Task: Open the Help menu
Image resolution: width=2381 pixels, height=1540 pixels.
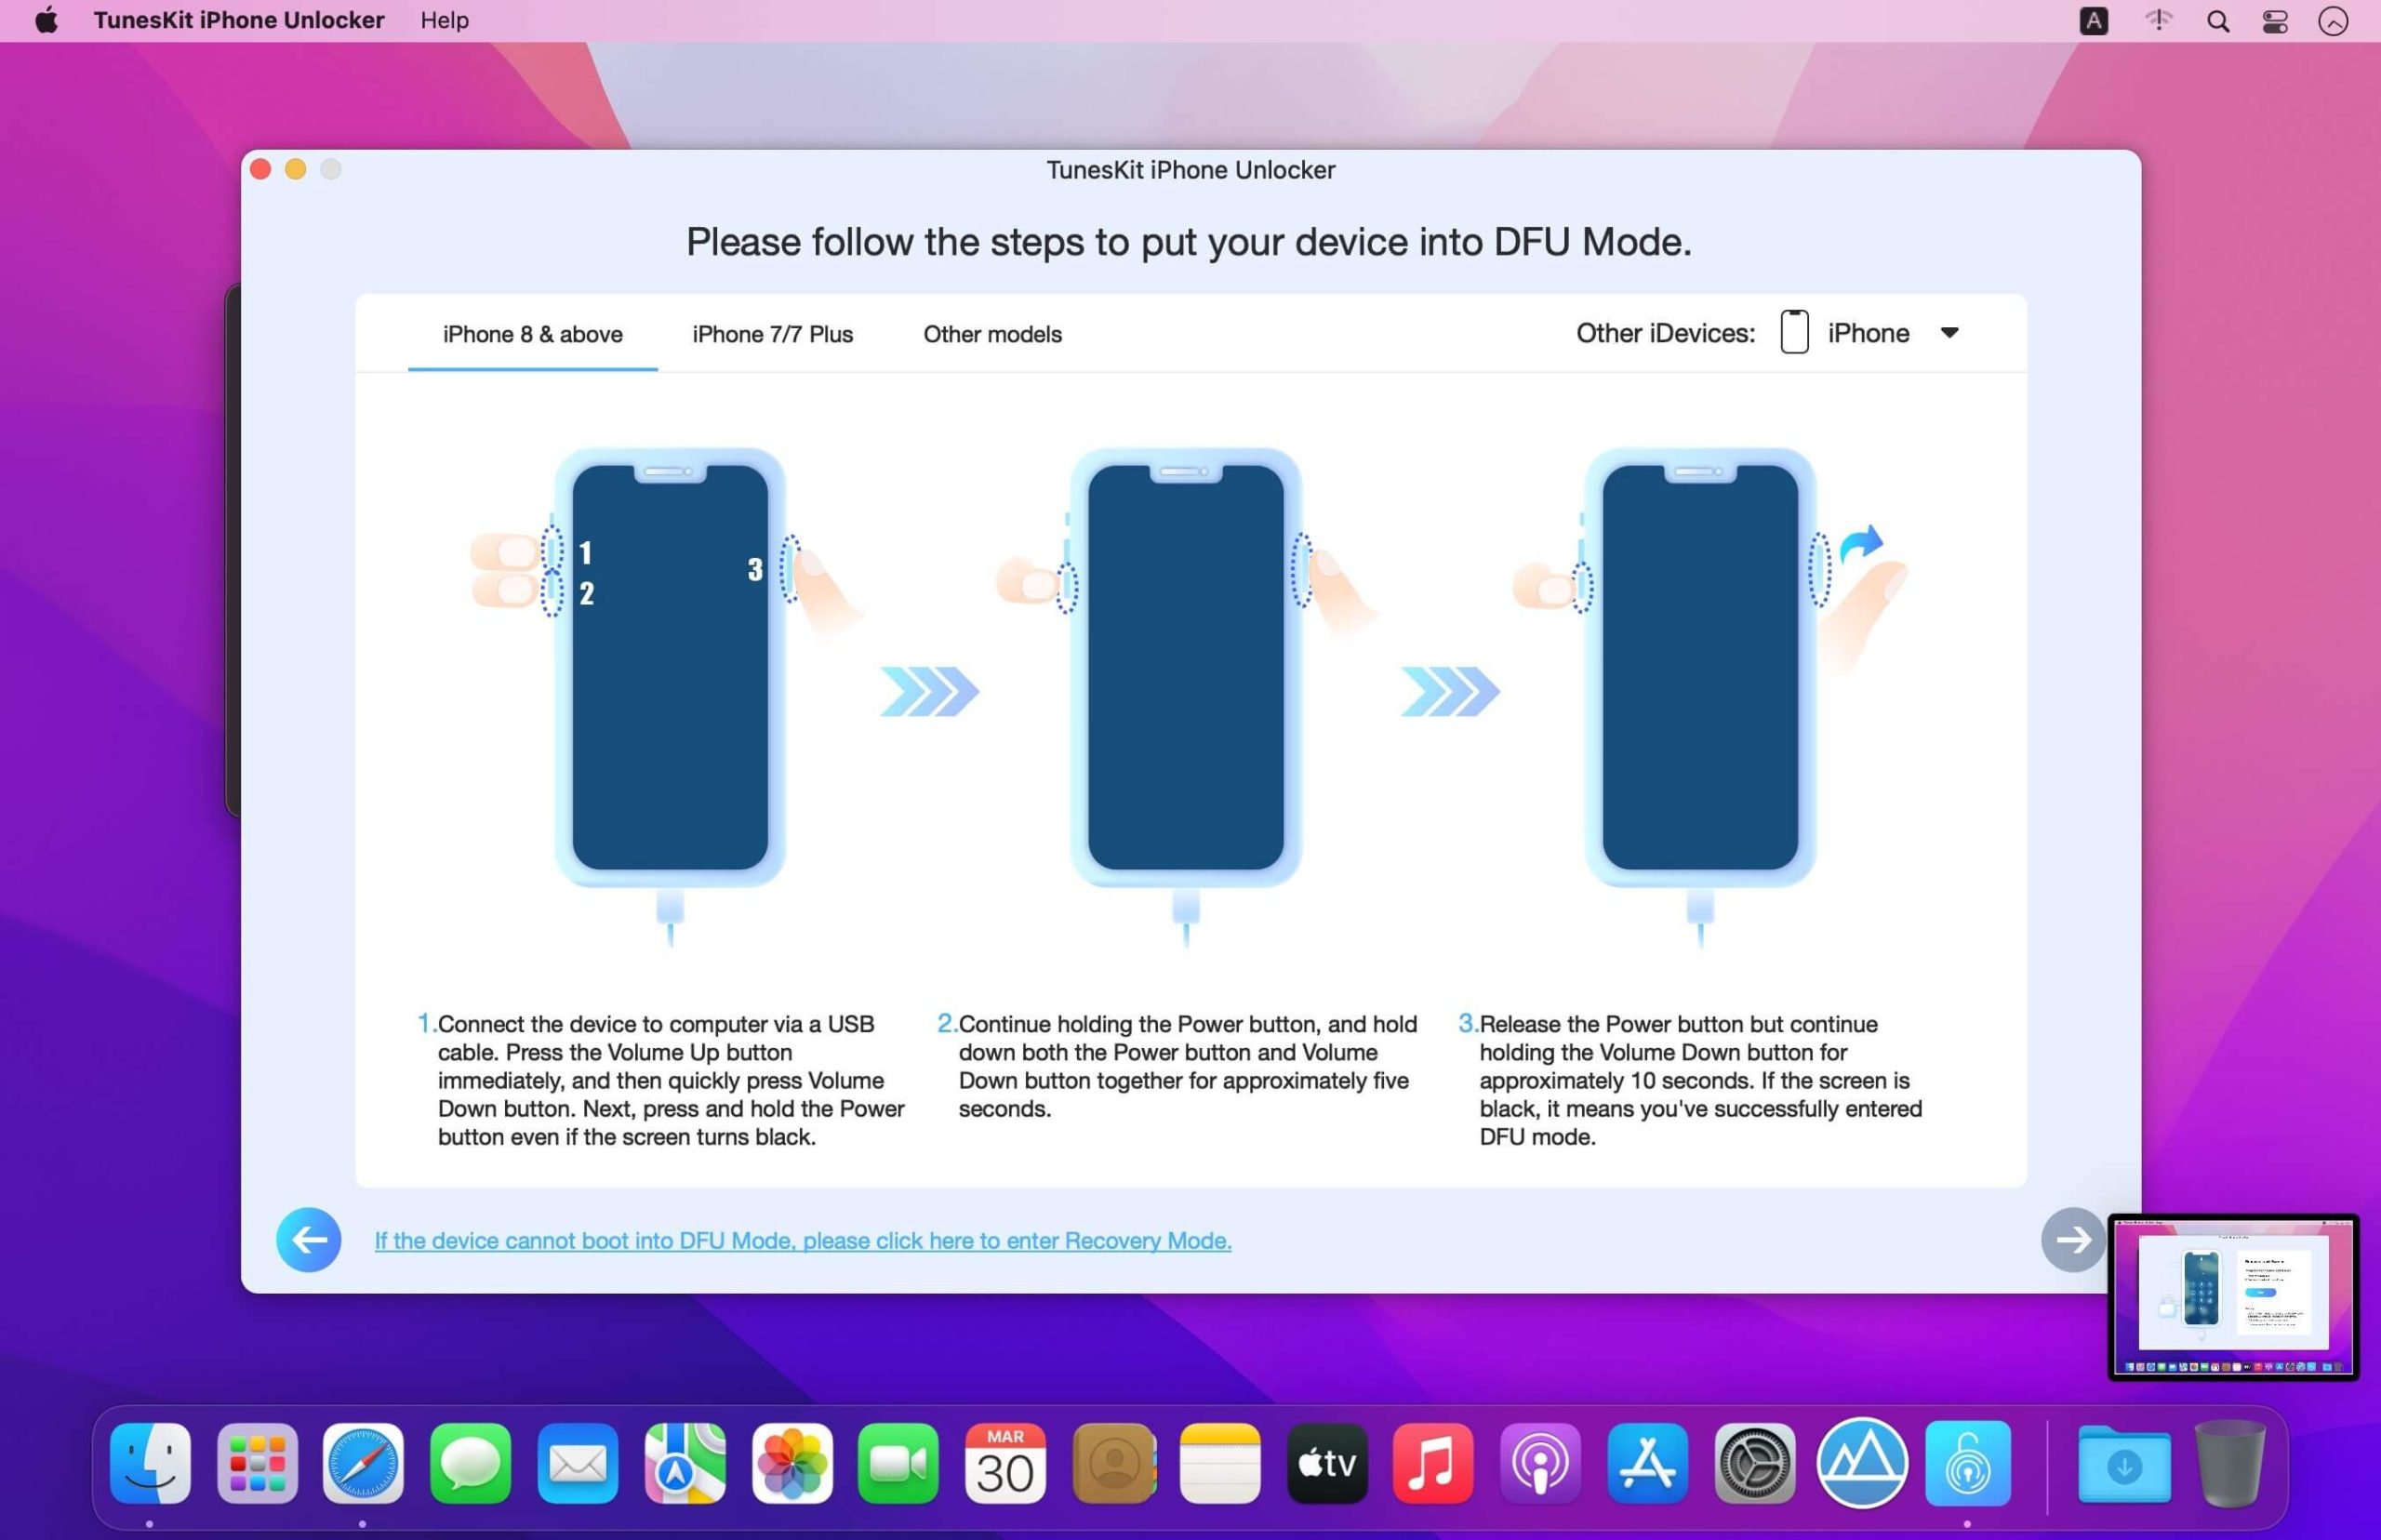Action: coord(443,20)
